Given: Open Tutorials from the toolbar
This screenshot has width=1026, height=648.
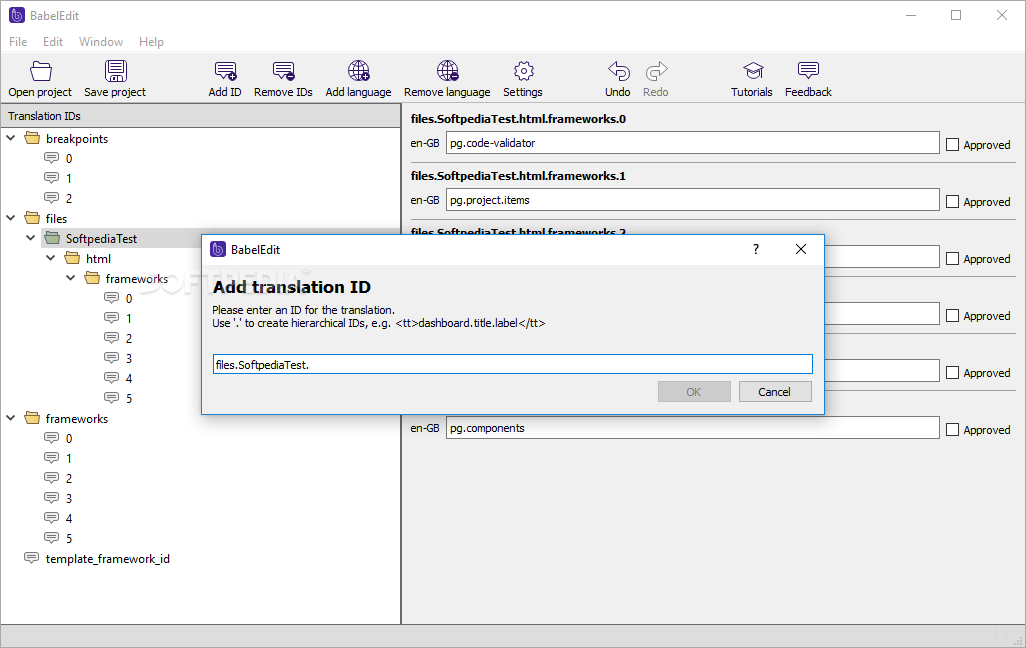Looking at the screenshot, I should click(x=752, y=79).
